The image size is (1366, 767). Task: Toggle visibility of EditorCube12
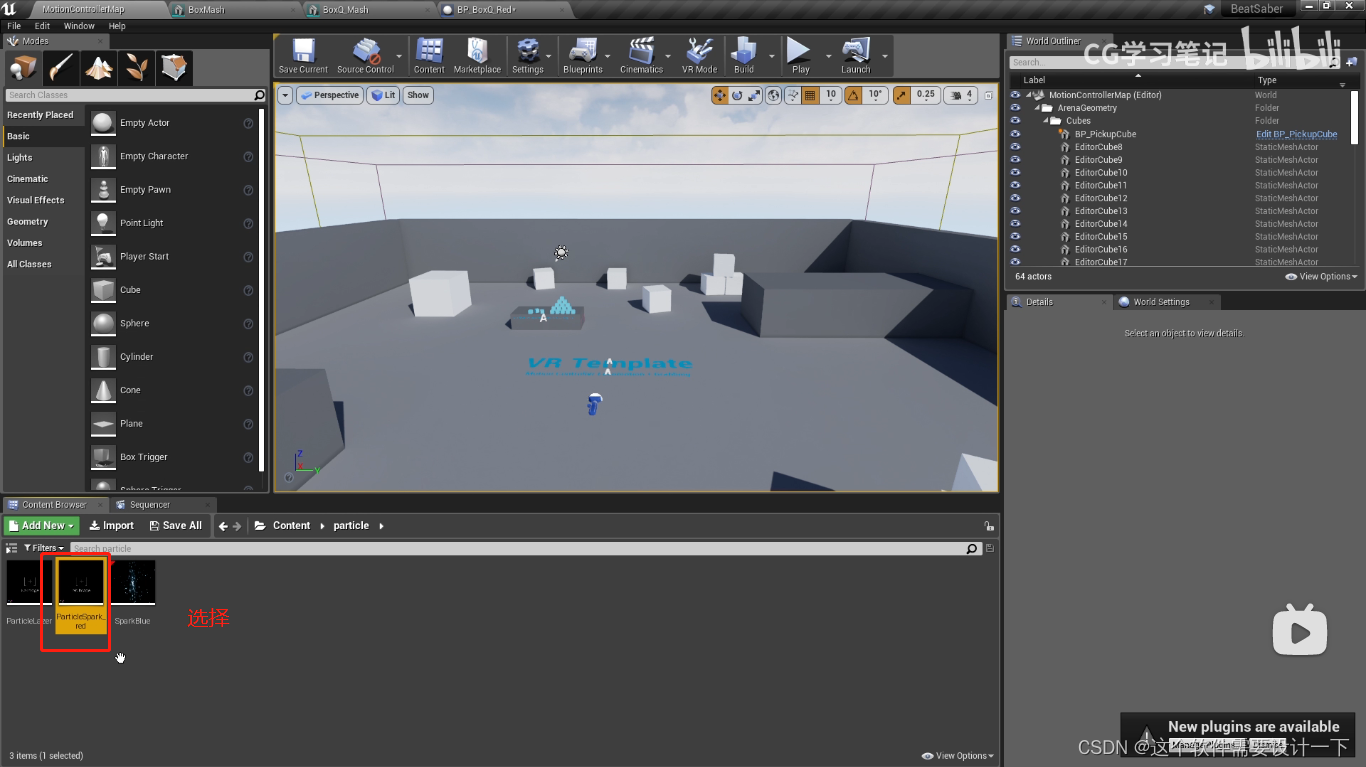pyautogui.click(x=1015, y=198)
